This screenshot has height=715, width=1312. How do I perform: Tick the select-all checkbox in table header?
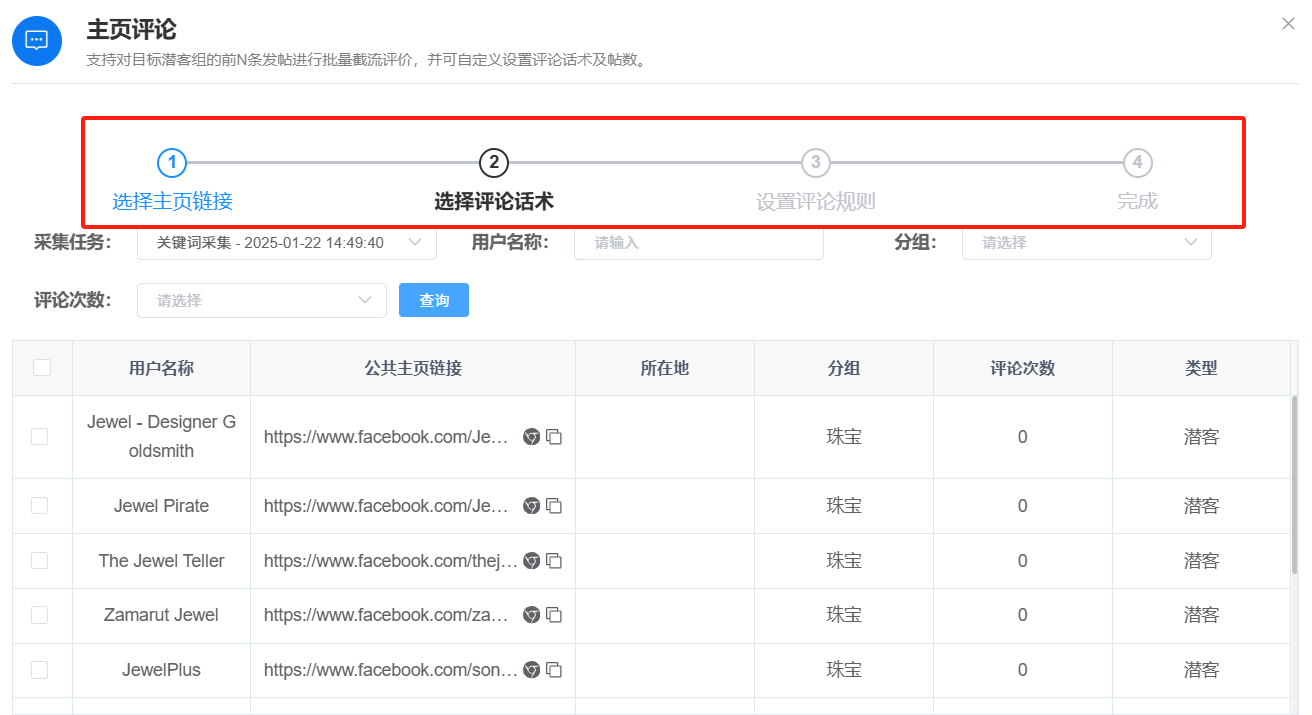pyautogui.click(x=42, y=367)
